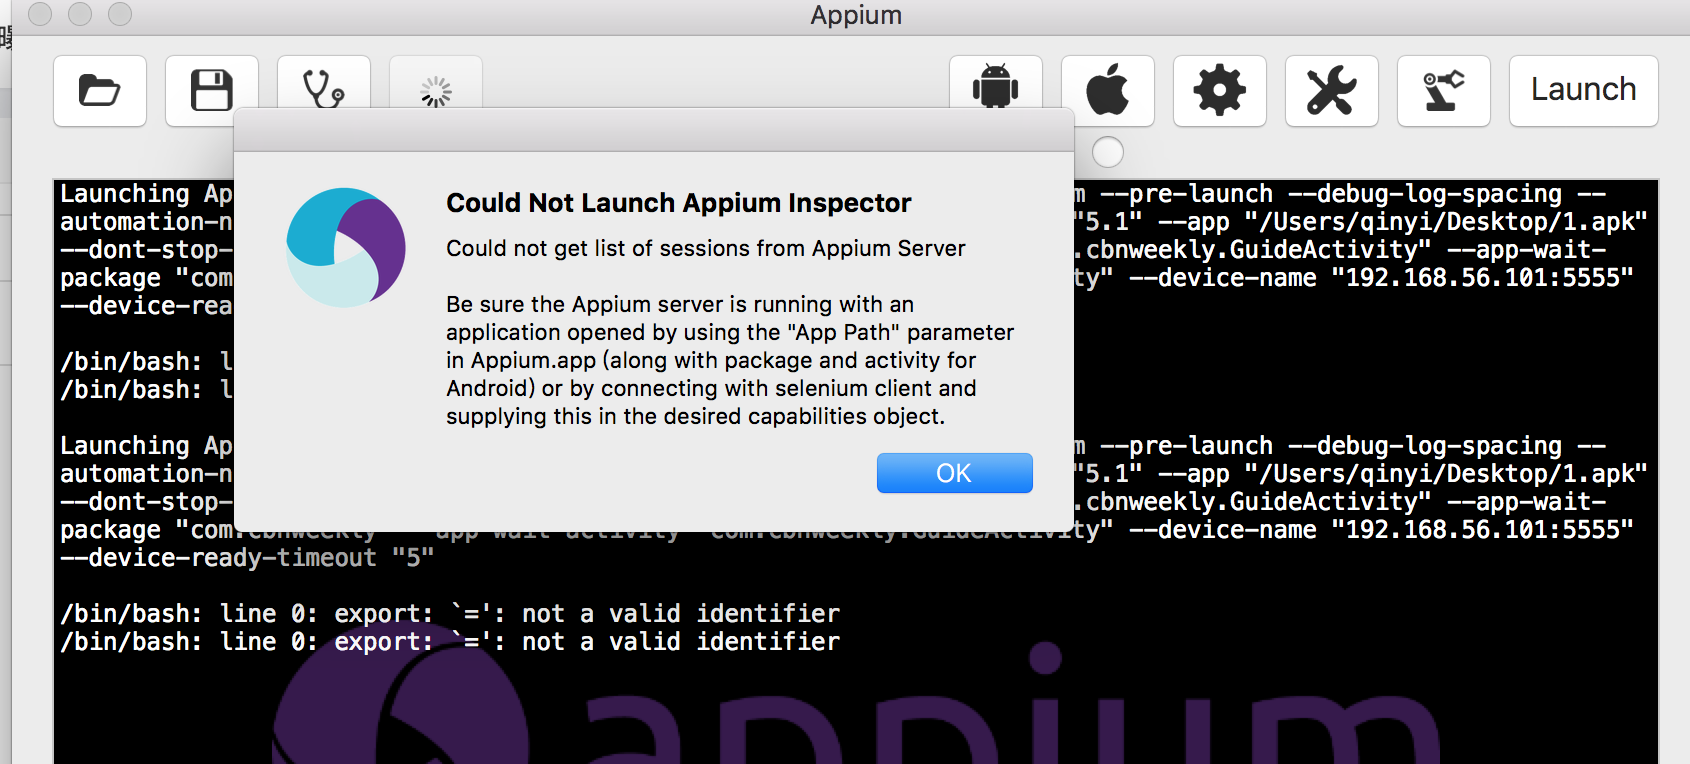Launch the Appium server
Screen dimensions: 1690x764
(x=1584, y=91)
